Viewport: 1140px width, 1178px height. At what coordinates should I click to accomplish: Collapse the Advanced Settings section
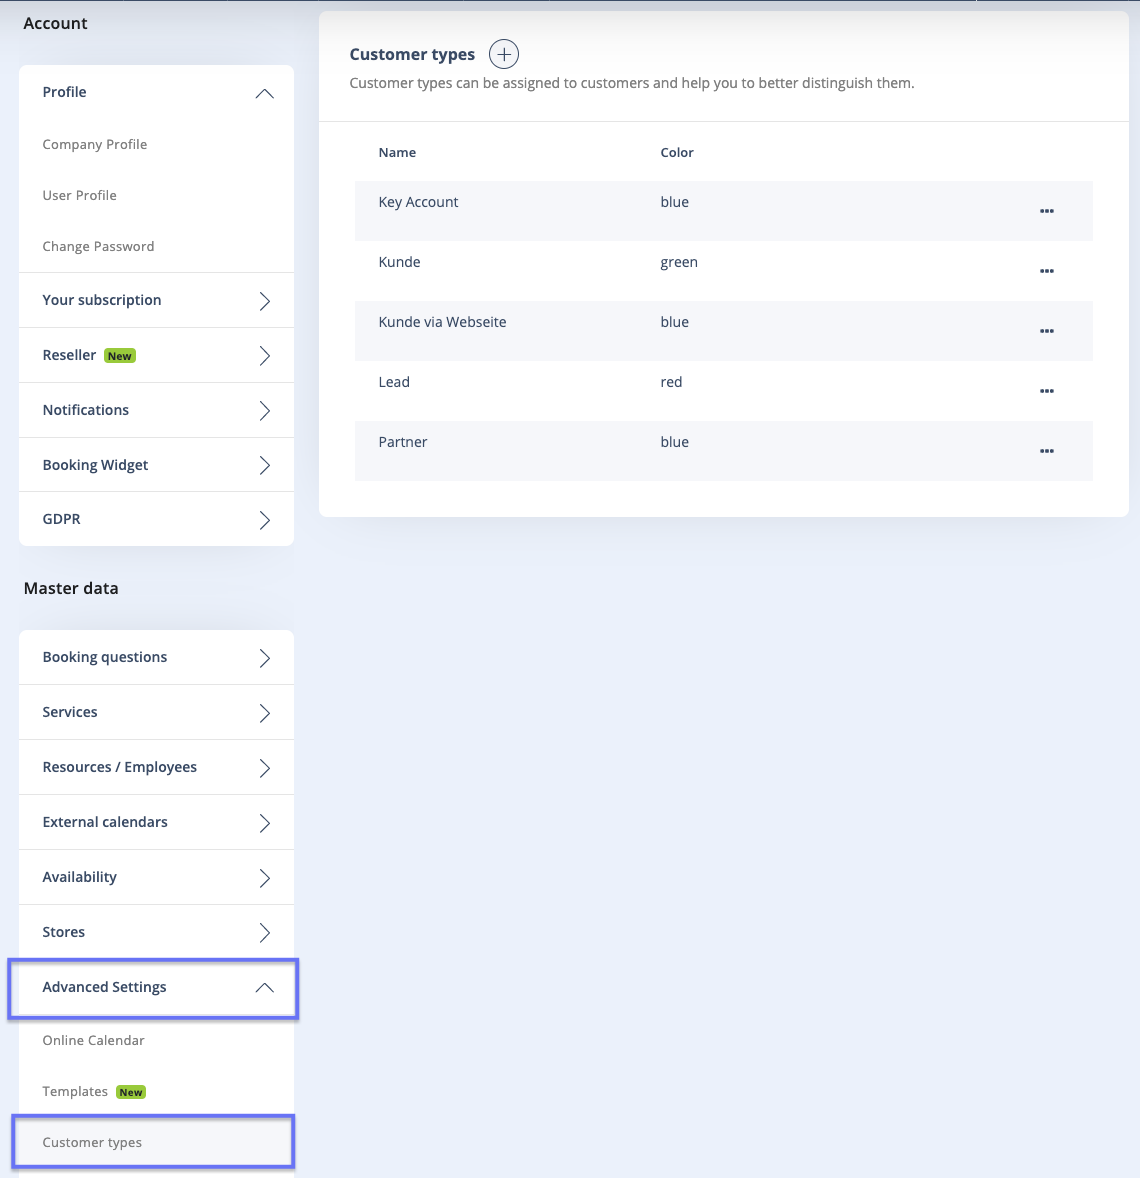pyautogui.click(x=264, y=988)
